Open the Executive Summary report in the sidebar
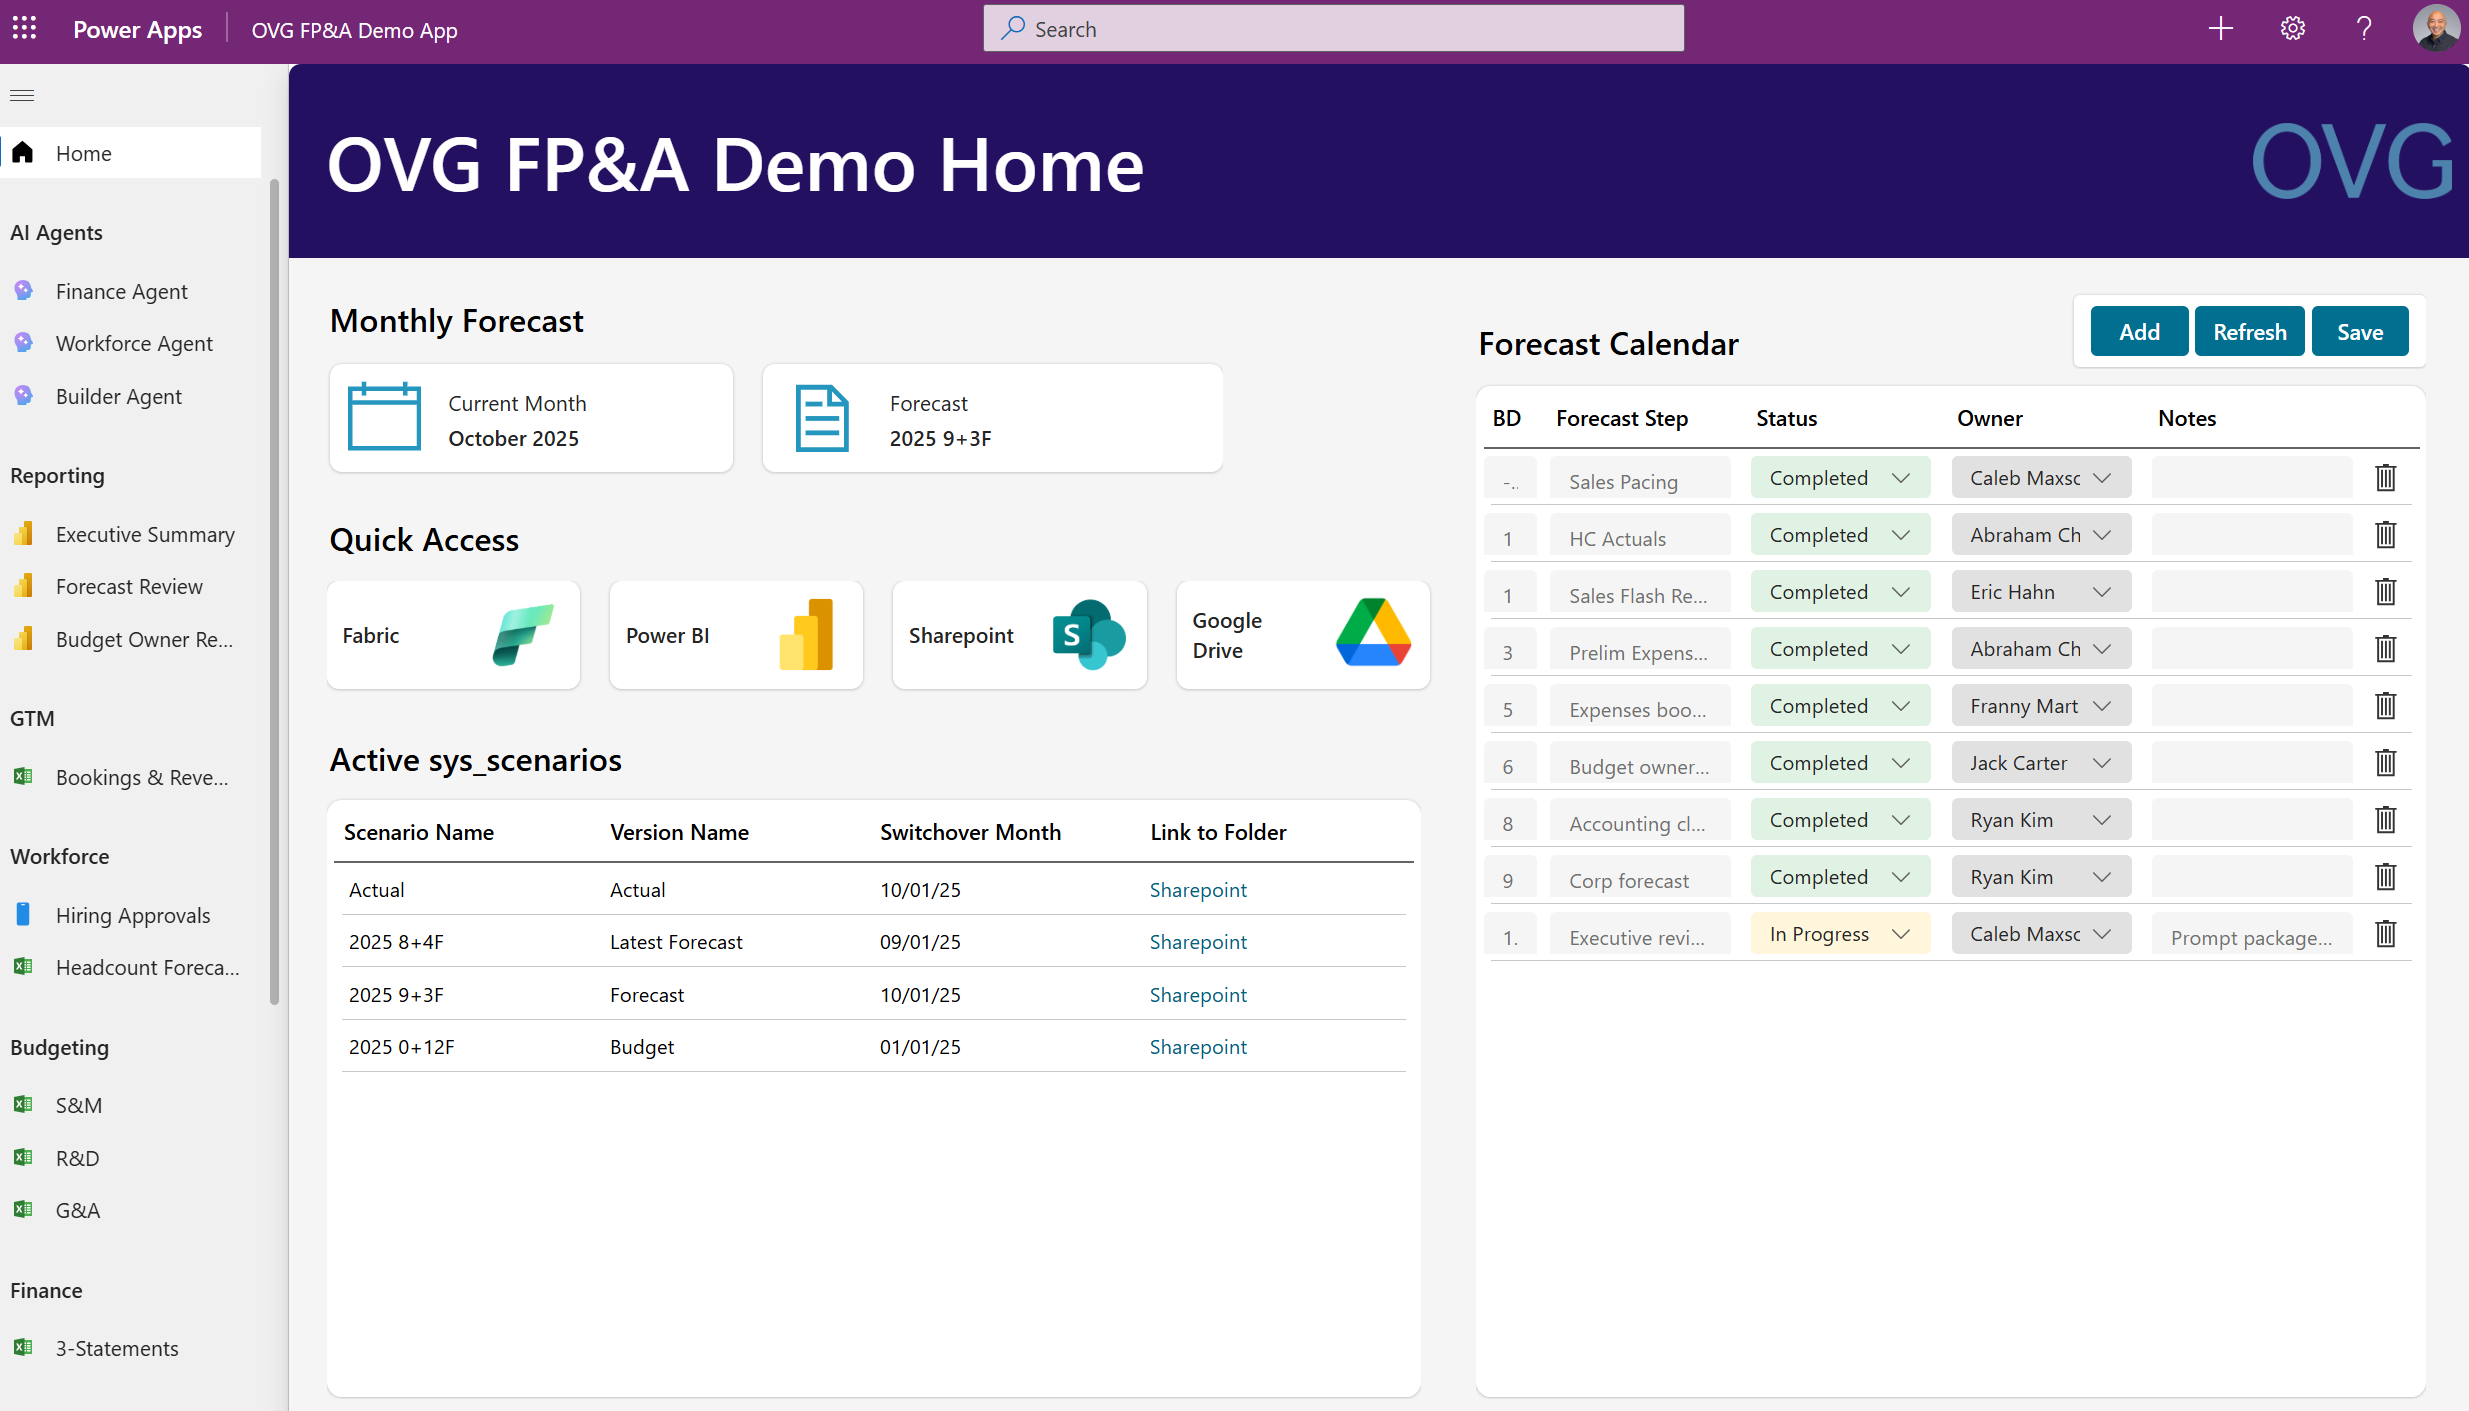 (145, 534)
